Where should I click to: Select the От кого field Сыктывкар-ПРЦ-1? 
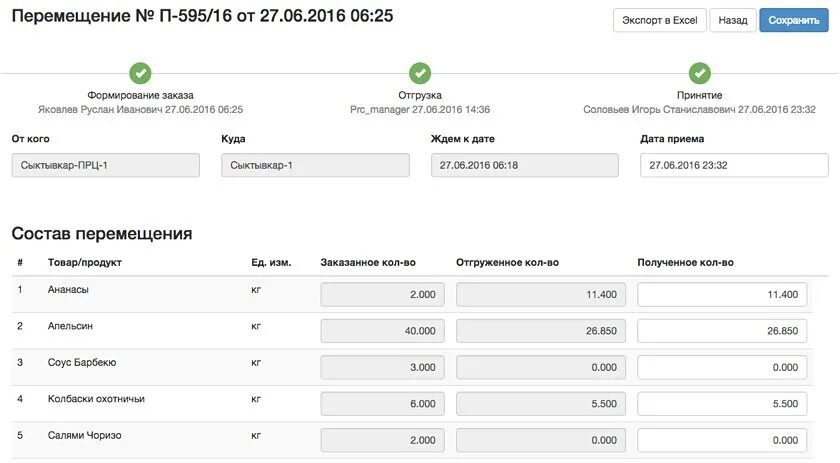coord(106,165)
